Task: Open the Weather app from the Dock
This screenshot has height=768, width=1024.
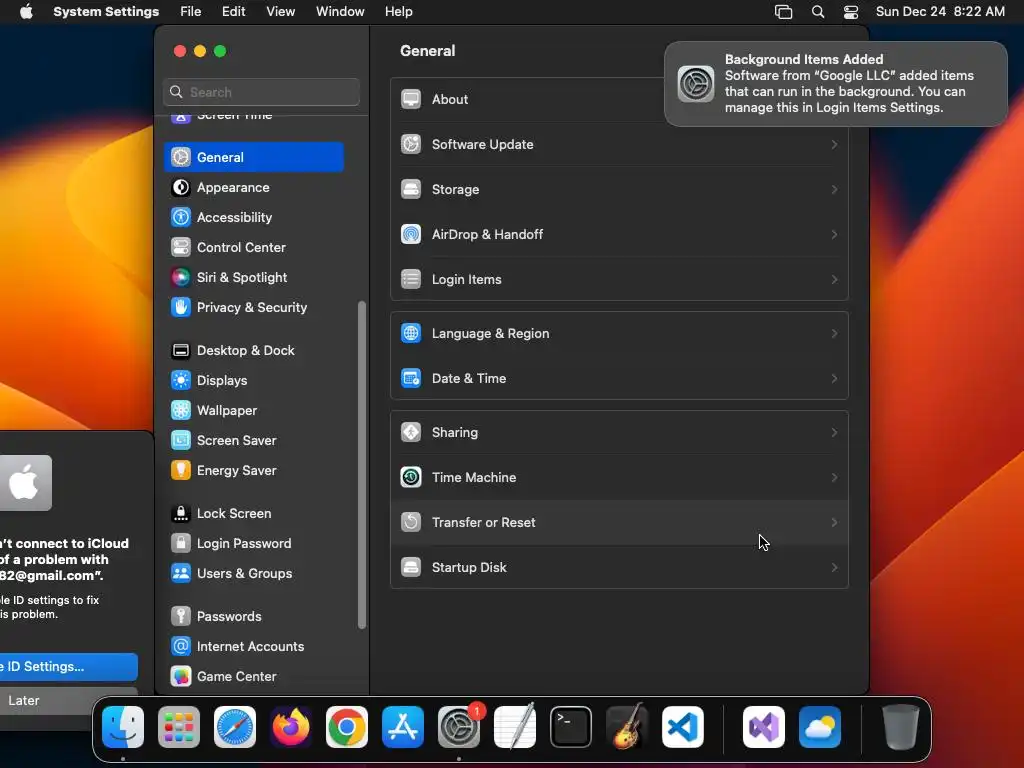Action: (820, 727)
